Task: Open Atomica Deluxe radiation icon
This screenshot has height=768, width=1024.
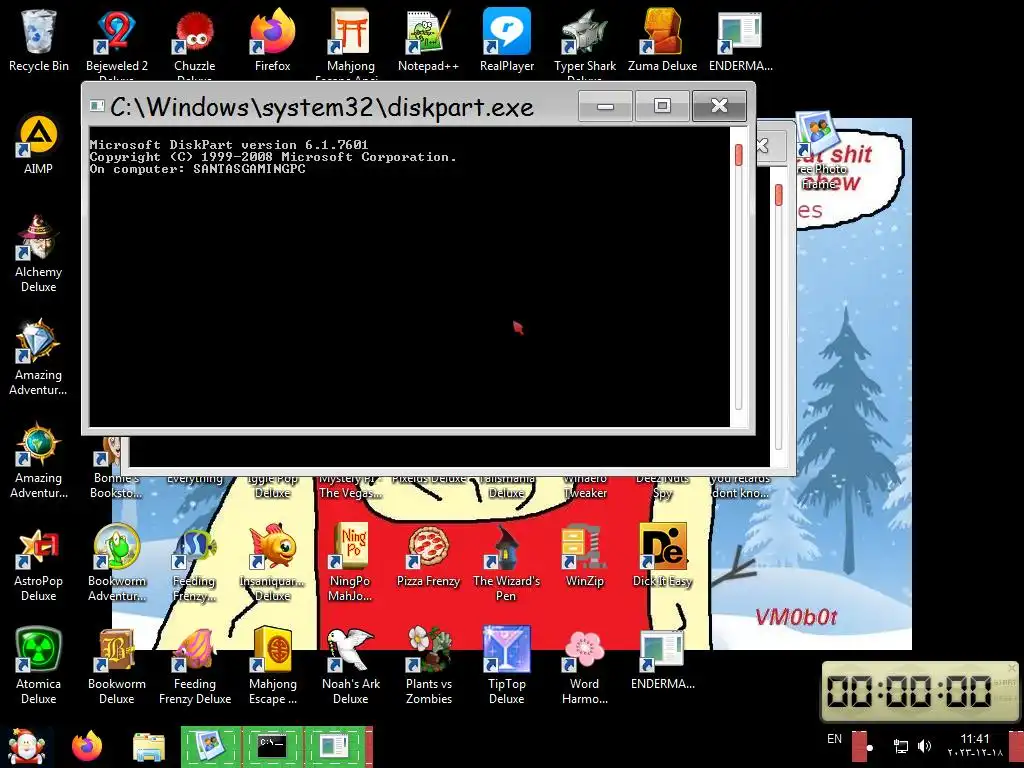Action: (39, 666)
